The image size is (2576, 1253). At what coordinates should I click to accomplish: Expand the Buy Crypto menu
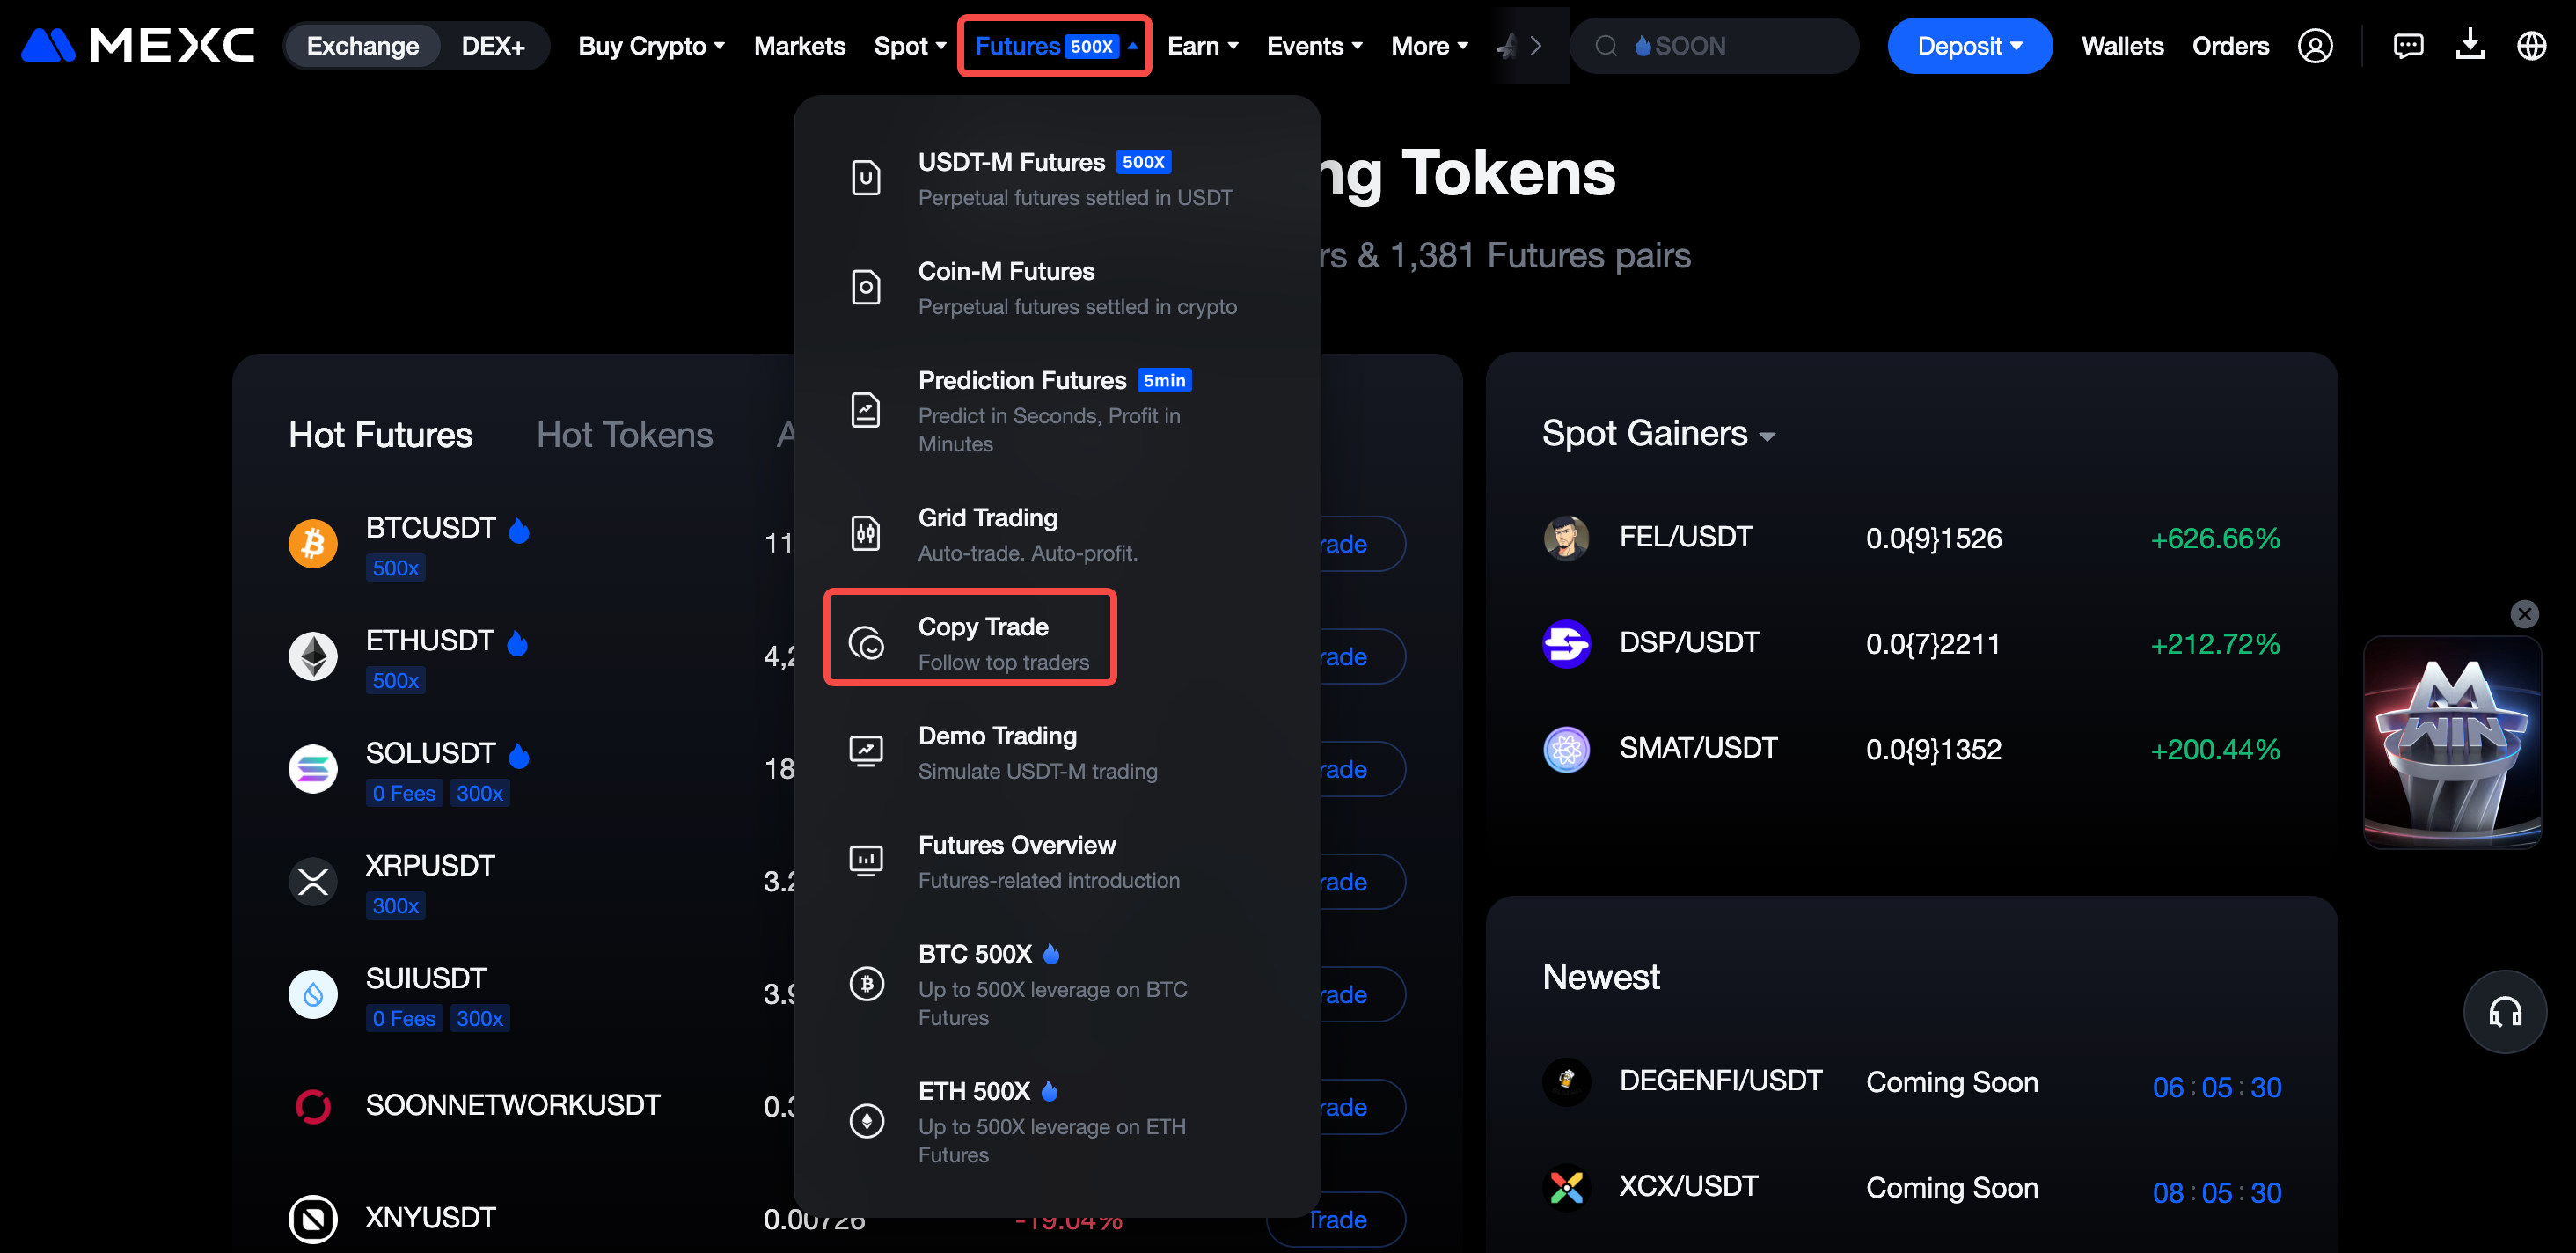[x=651, y=46]
